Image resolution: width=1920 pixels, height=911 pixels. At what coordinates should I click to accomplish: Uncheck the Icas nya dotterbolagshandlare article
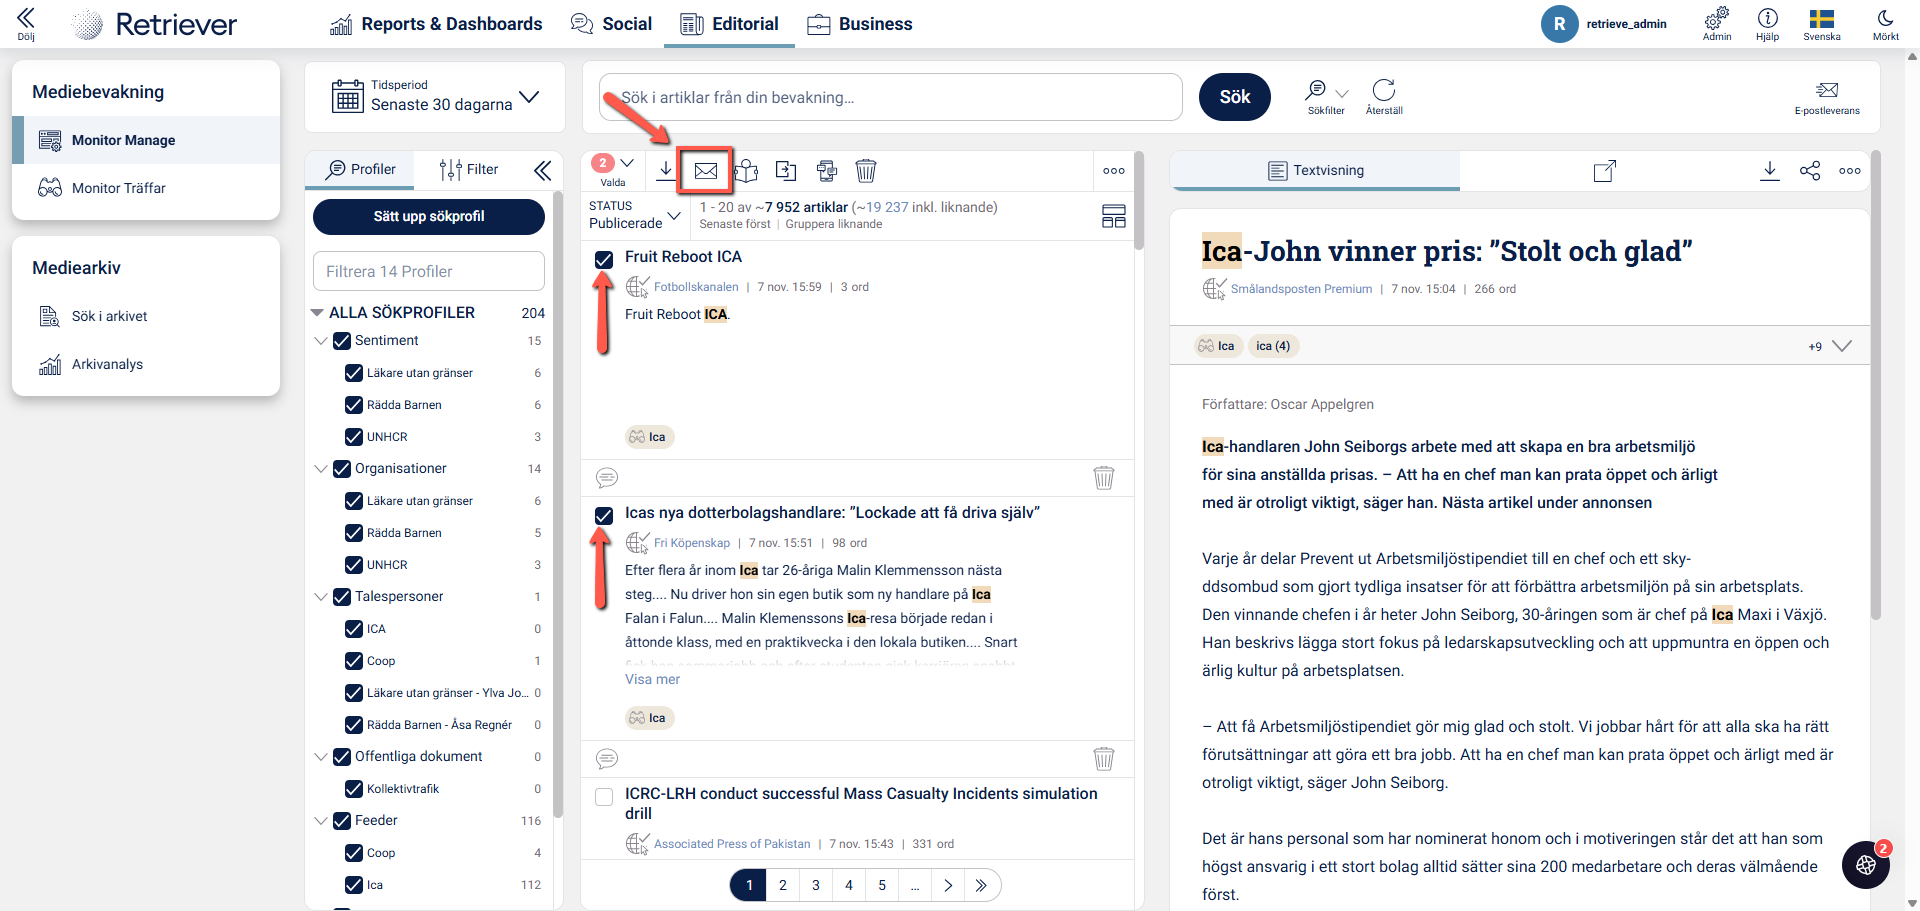coord(604,516)
